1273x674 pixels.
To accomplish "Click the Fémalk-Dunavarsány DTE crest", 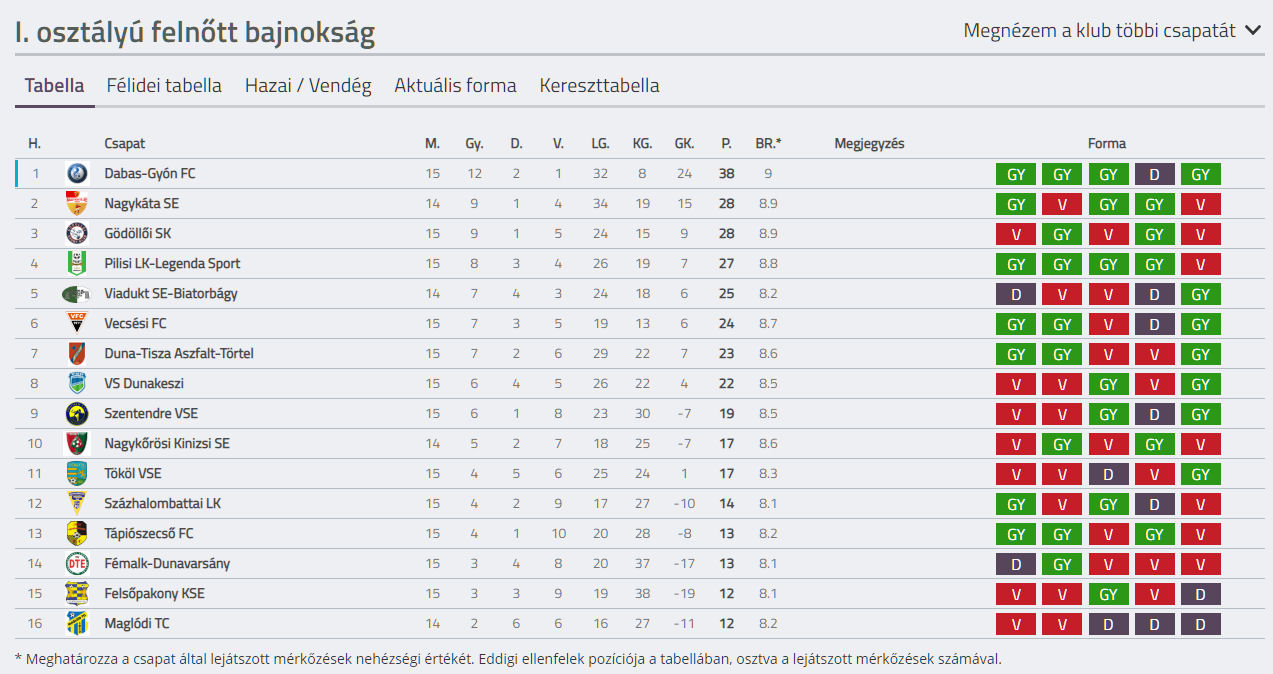I will [x=77, y=563].
